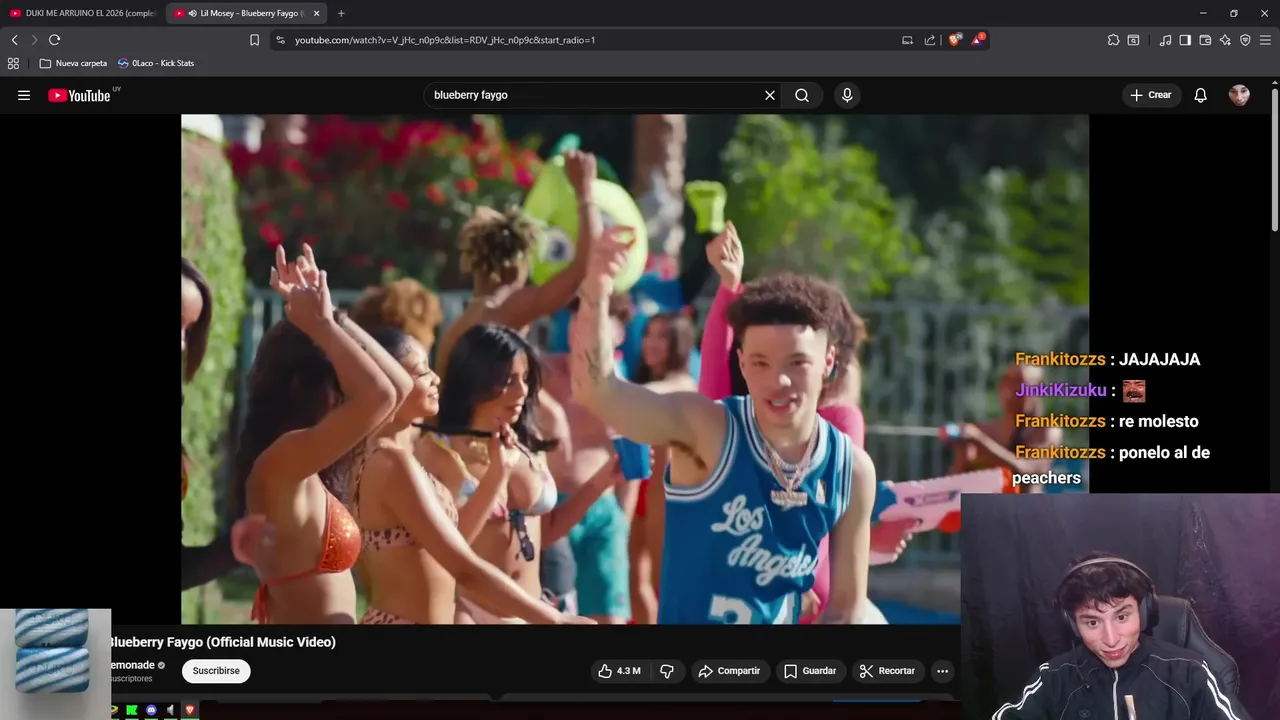Open Brave Rewards triangle icon
Image resolution: width=1280 pixels, height=720 pixels.
pos(978,40)
